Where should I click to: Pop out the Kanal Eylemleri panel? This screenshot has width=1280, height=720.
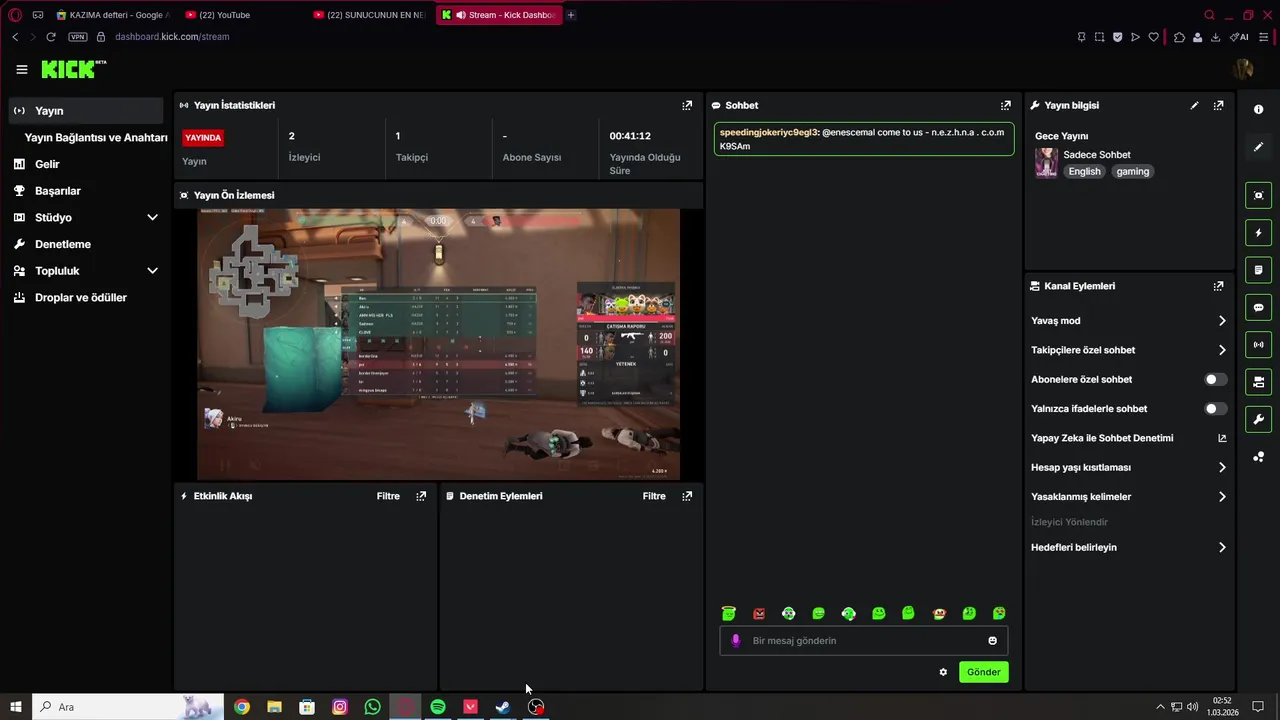[1218, 286]
